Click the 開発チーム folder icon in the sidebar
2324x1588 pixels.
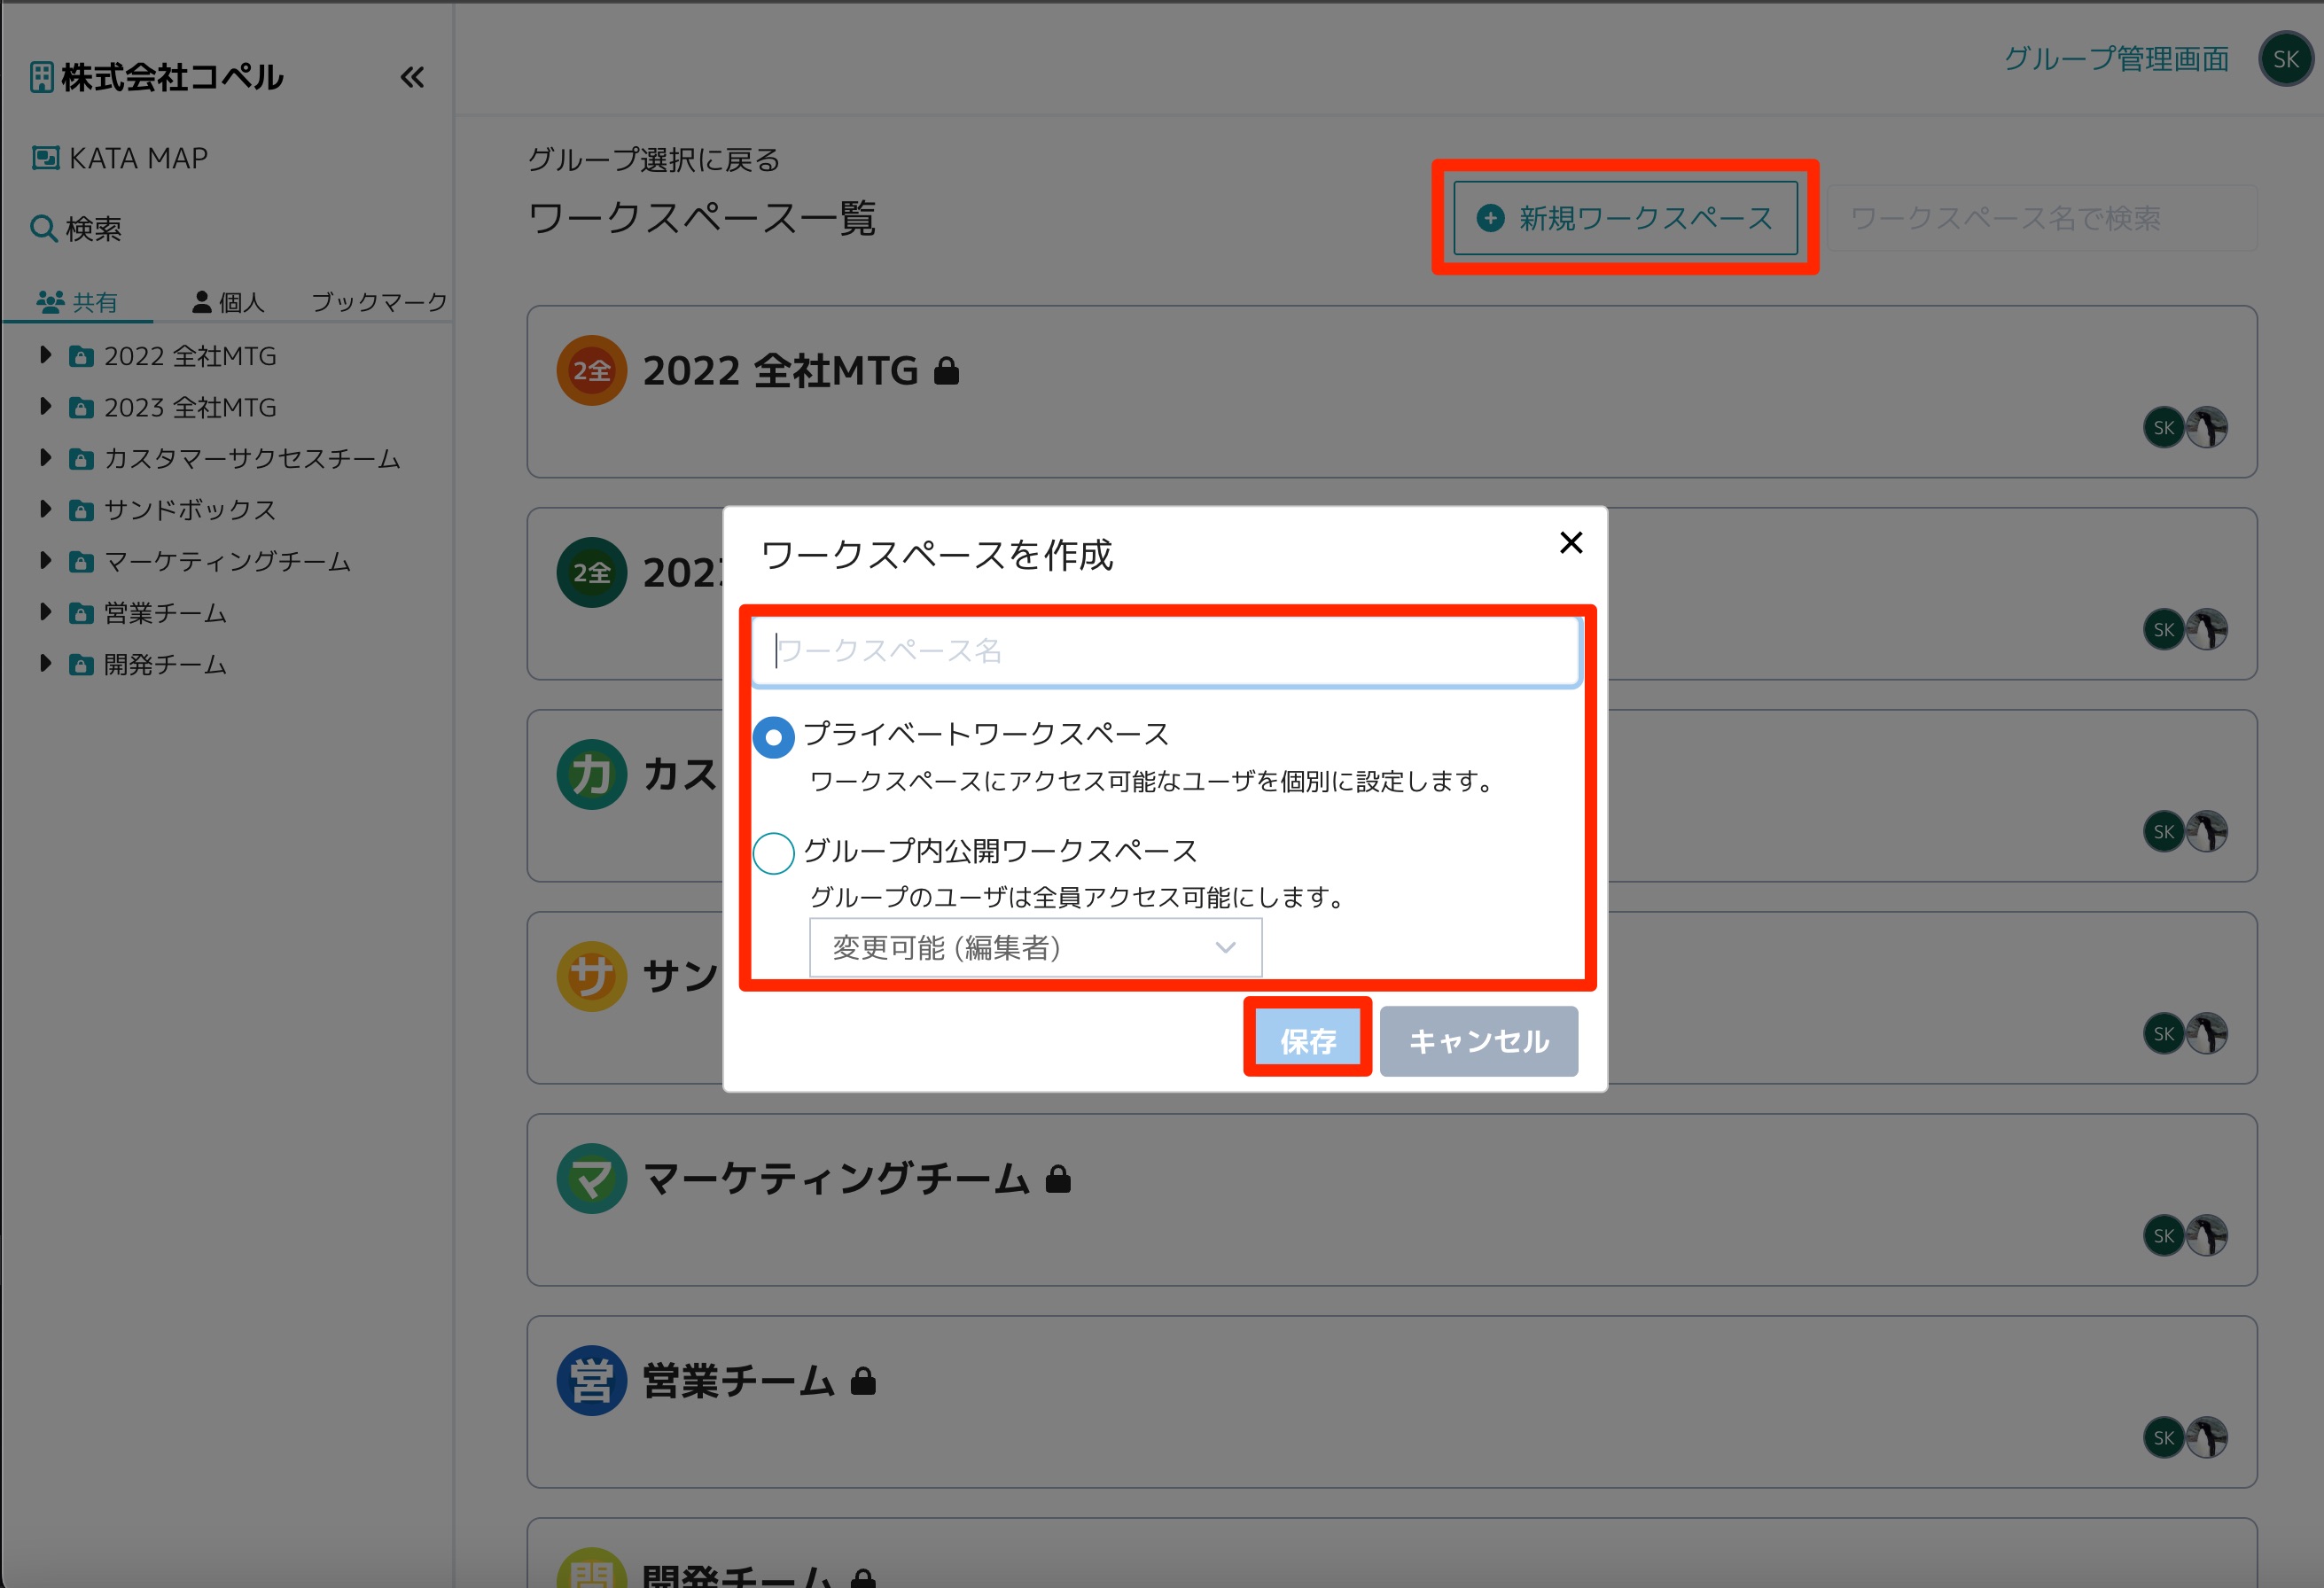[x=81, y=664]
